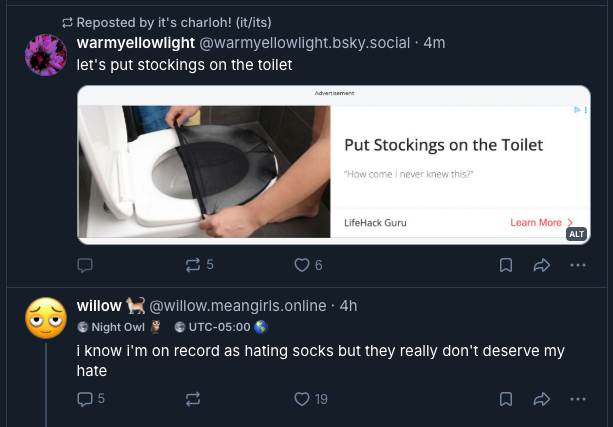The height and width of the screenshot is (427, 613).
Task: Share warmyellowlight's post
Action: 542,265
